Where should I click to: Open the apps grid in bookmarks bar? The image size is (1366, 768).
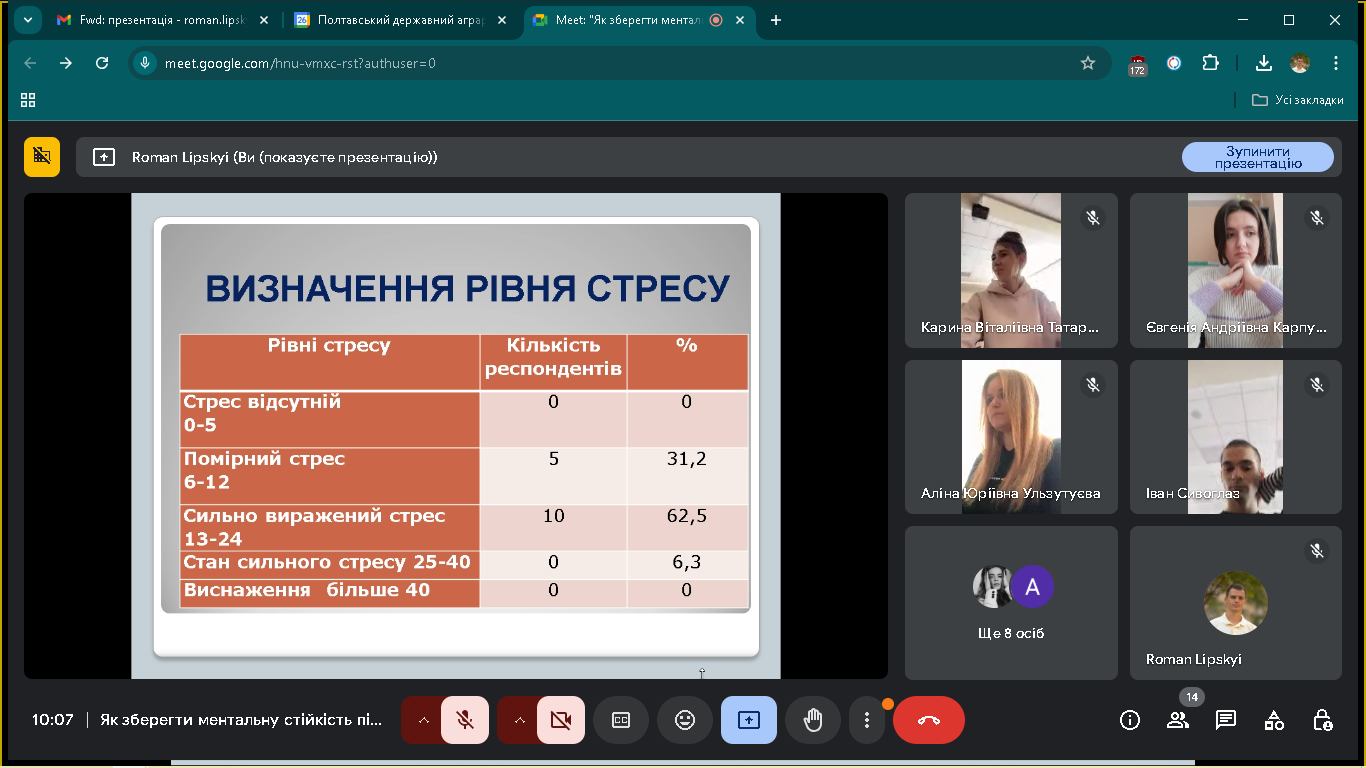click(28, 100)
